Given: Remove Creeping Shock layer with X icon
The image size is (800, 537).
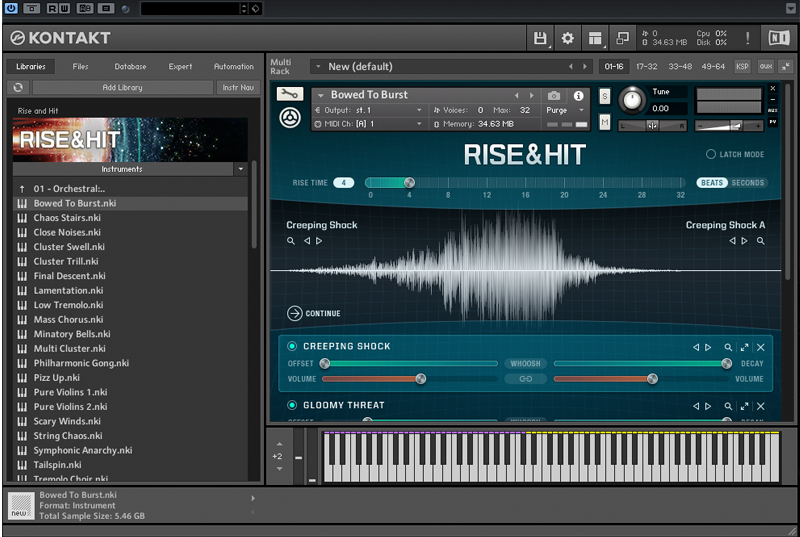Looking at the screenshot, I should (x=761, y=347).
